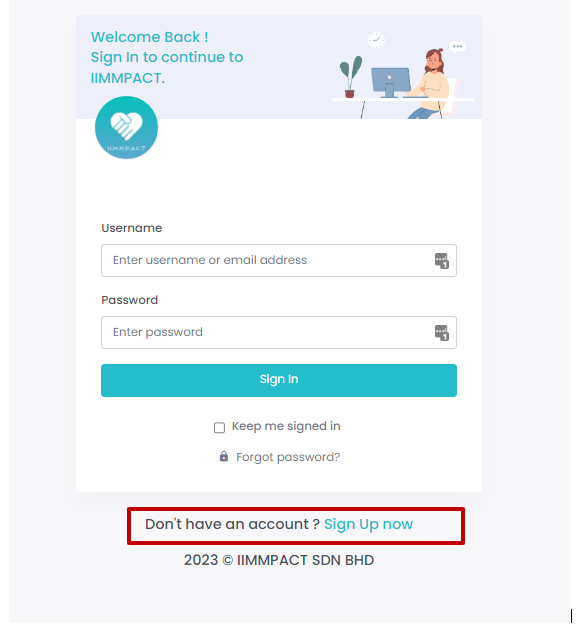Viewport: 588px width, 627px height.
Task: Click the Username field label
Action: (x=132, y=228)
